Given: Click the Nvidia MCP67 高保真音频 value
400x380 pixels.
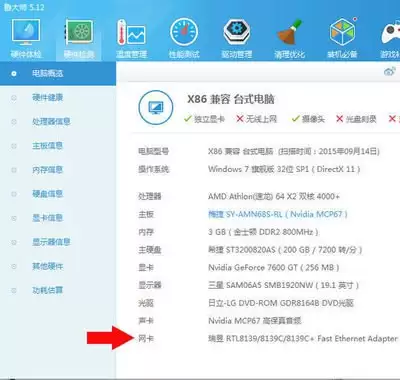Looking at the screenshot, I should click(x=255, y=321).
